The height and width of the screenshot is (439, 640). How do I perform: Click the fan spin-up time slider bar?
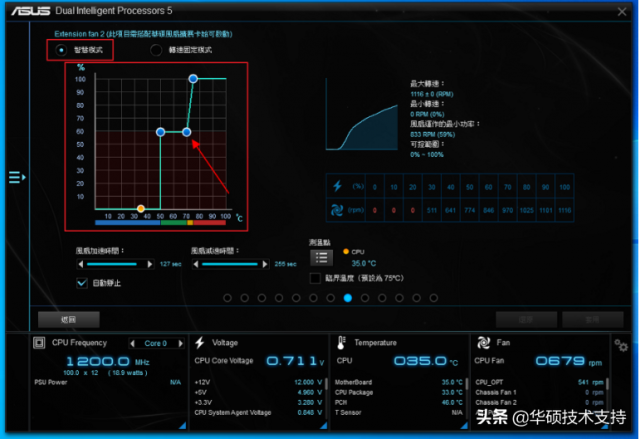pos(112,264)
